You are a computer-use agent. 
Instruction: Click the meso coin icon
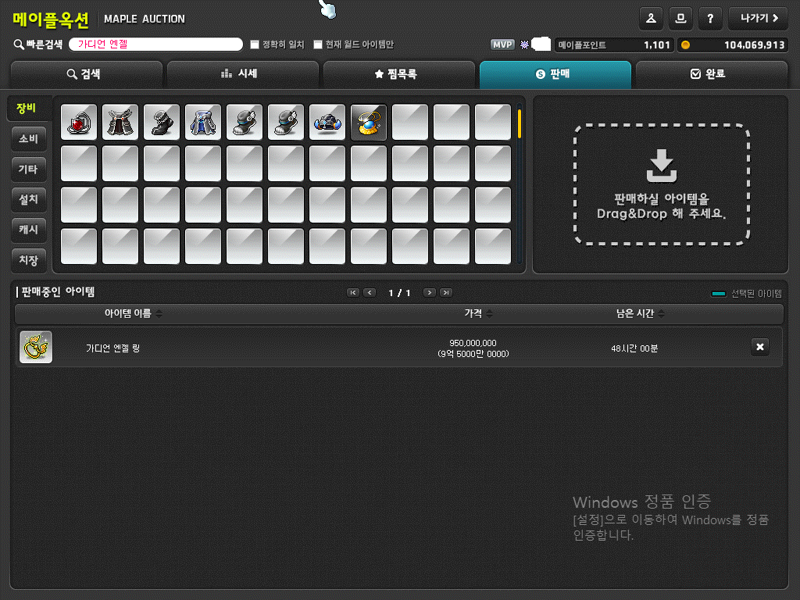686,45
